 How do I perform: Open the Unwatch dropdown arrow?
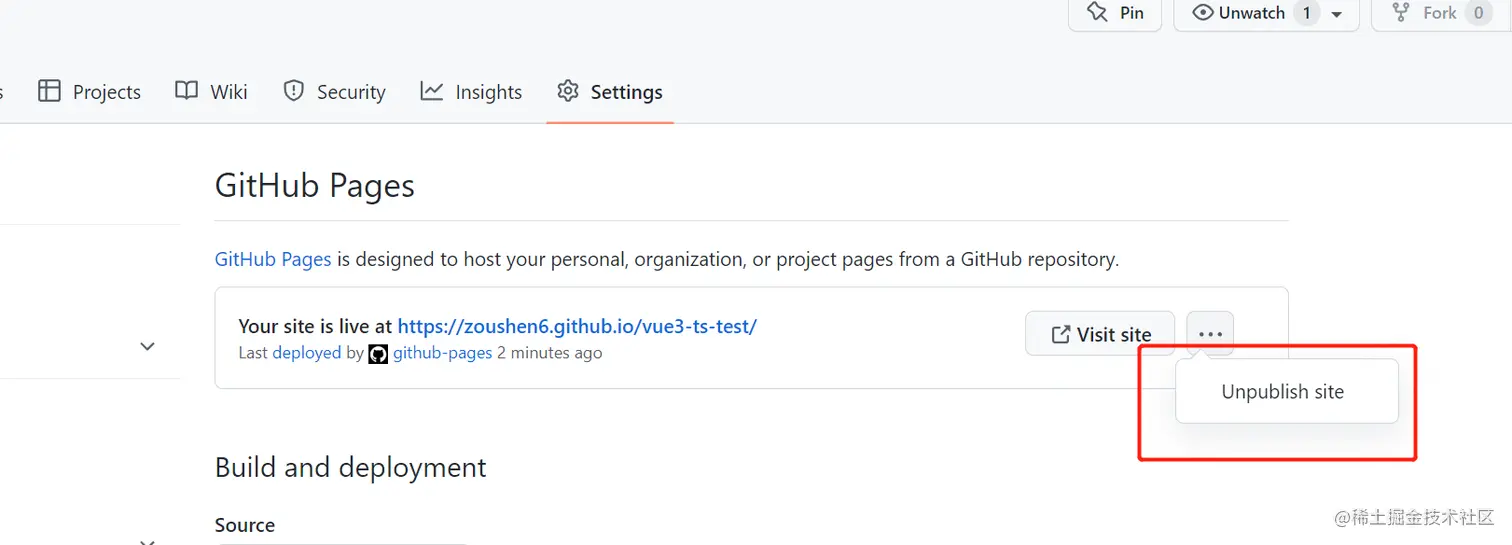[x=1337, y=14]
